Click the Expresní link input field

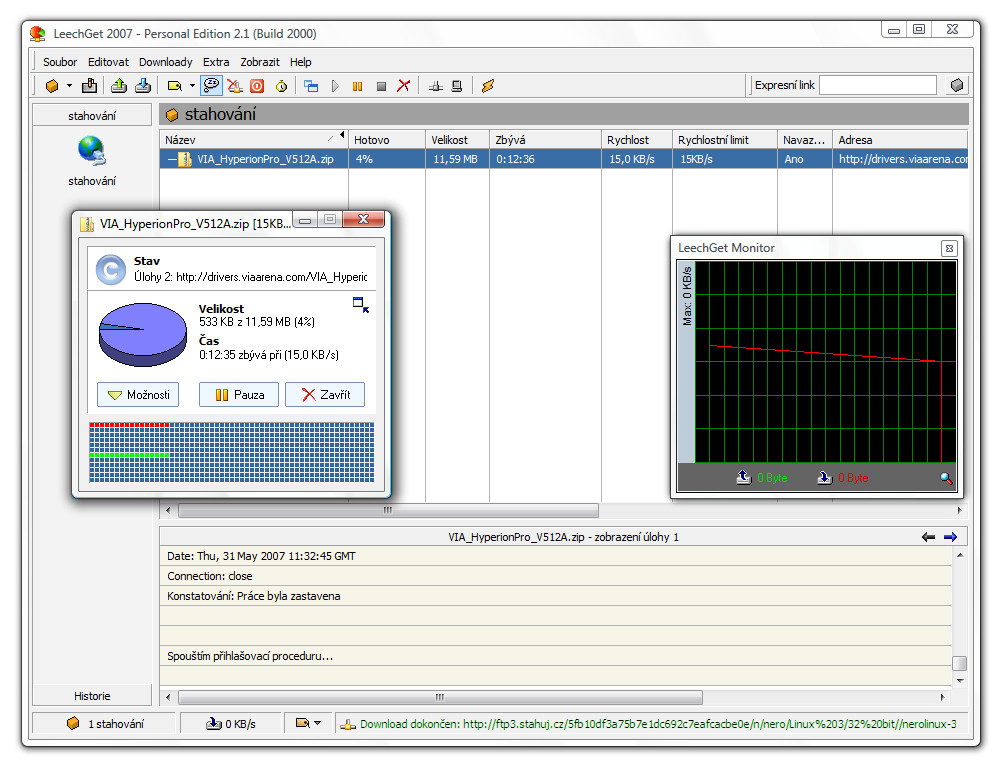pyautogui.click(x=878, y=85)
